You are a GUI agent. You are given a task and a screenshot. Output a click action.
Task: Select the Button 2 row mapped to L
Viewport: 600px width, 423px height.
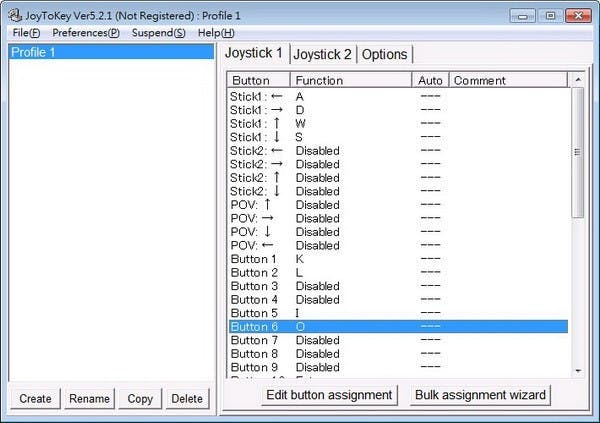pyautogui.click(x=398, y=273)
